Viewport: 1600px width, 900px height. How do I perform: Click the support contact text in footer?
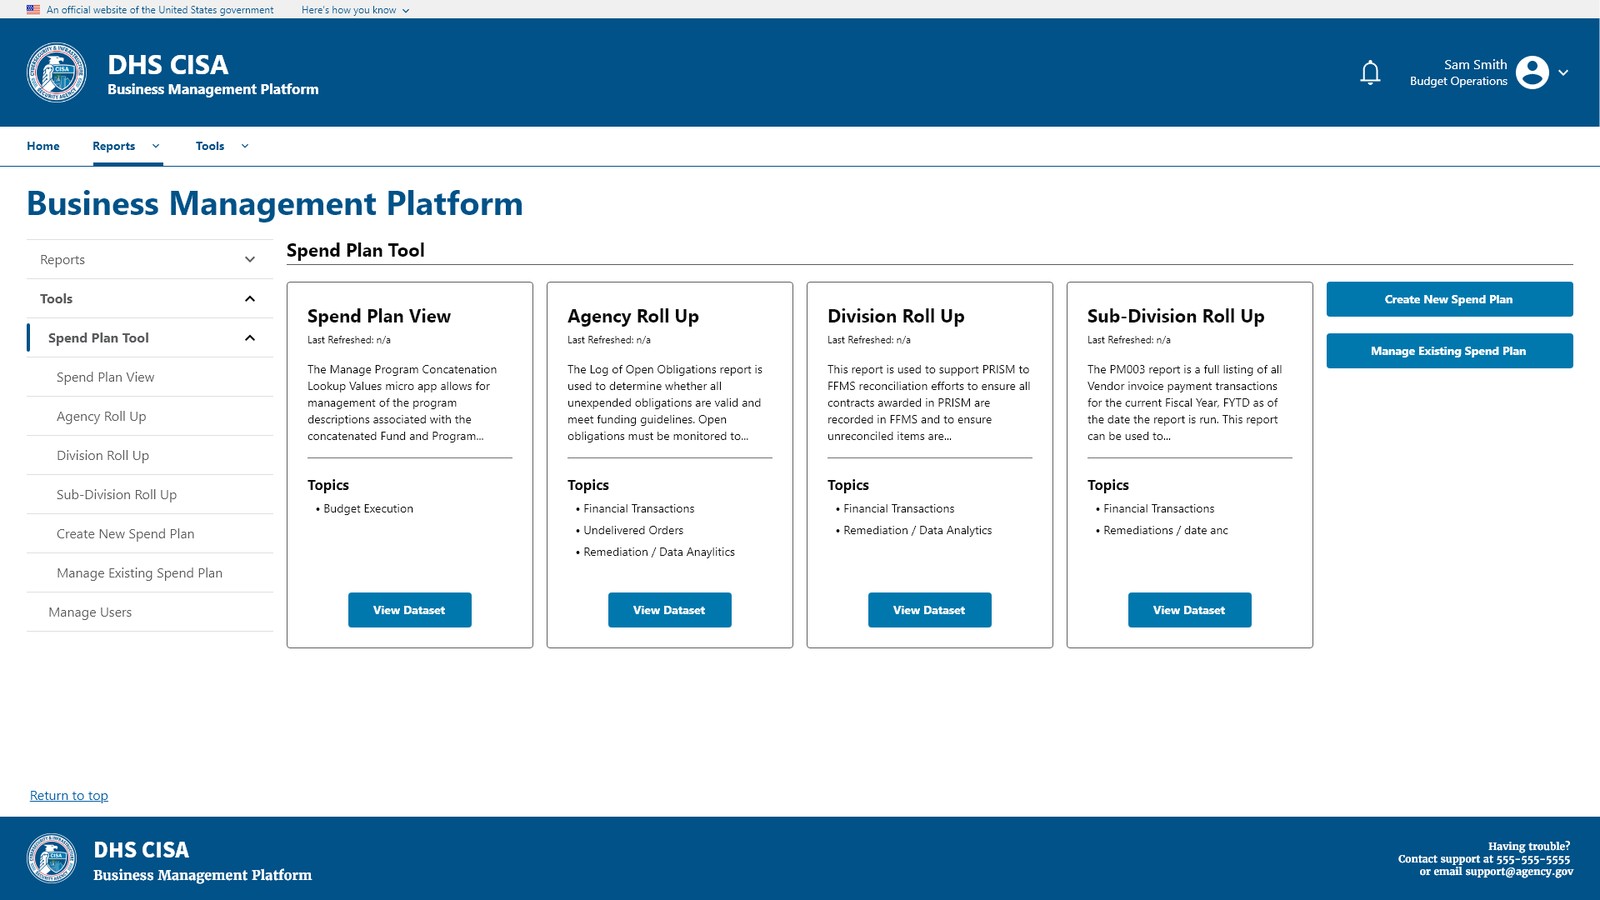tap(1485, 859)
